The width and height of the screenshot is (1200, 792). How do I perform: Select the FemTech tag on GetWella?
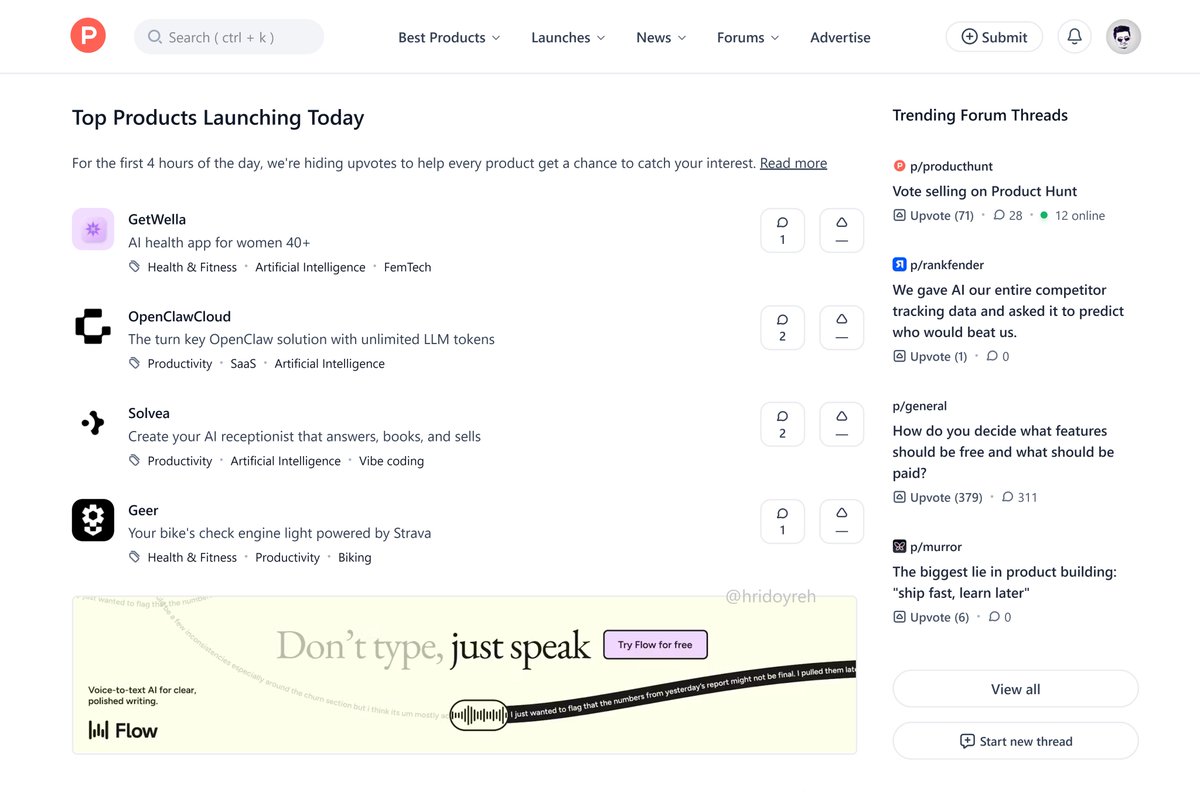pyautogui.click(x=408, y=267)
